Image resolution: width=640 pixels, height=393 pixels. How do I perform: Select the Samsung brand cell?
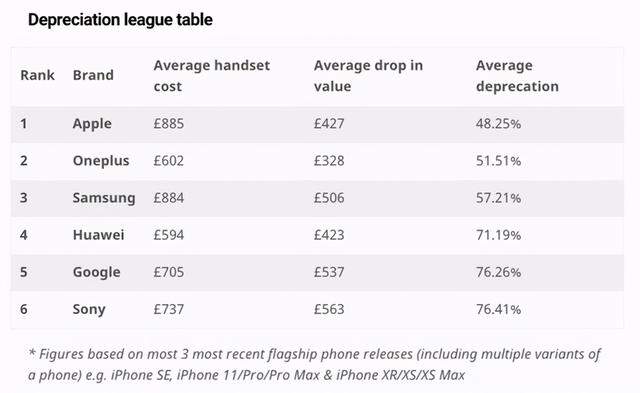(x=104, y=198)
